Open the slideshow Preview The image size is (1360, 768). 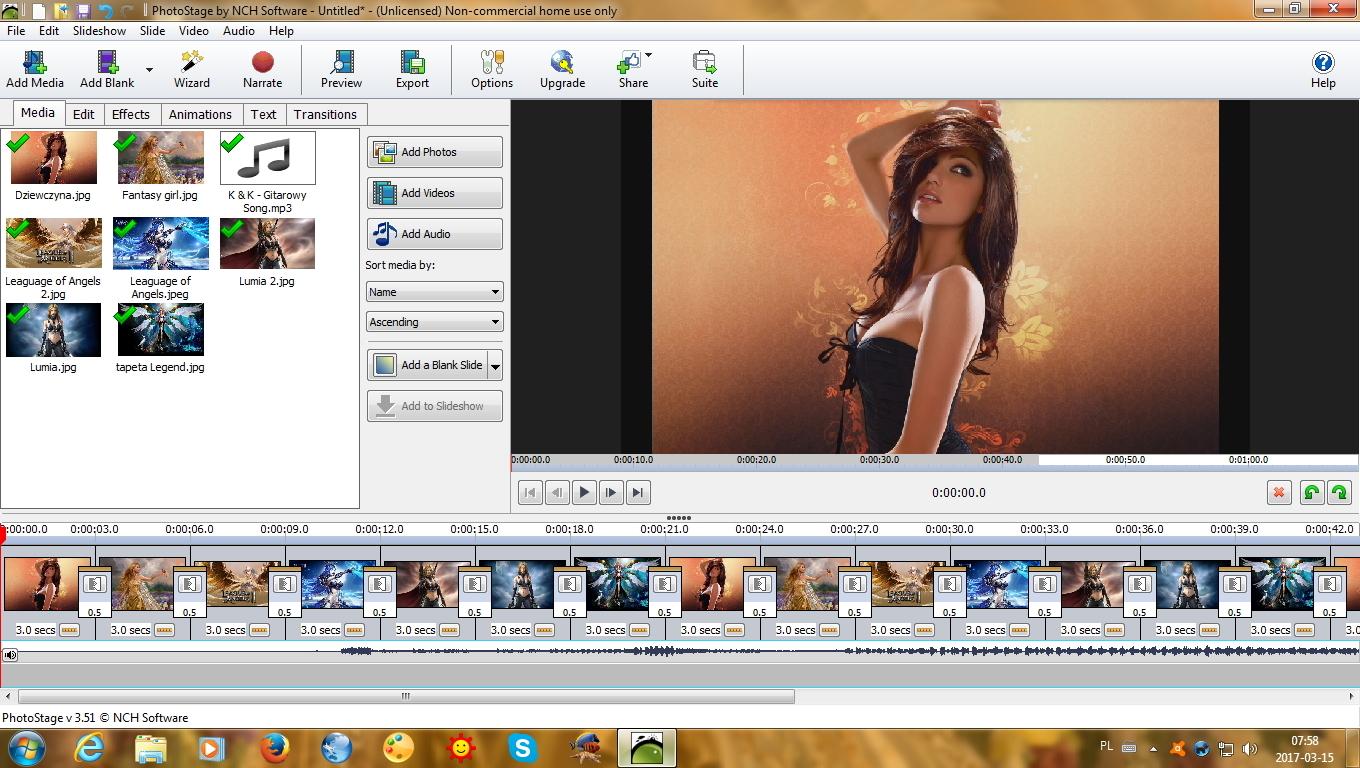pos(341,70)
